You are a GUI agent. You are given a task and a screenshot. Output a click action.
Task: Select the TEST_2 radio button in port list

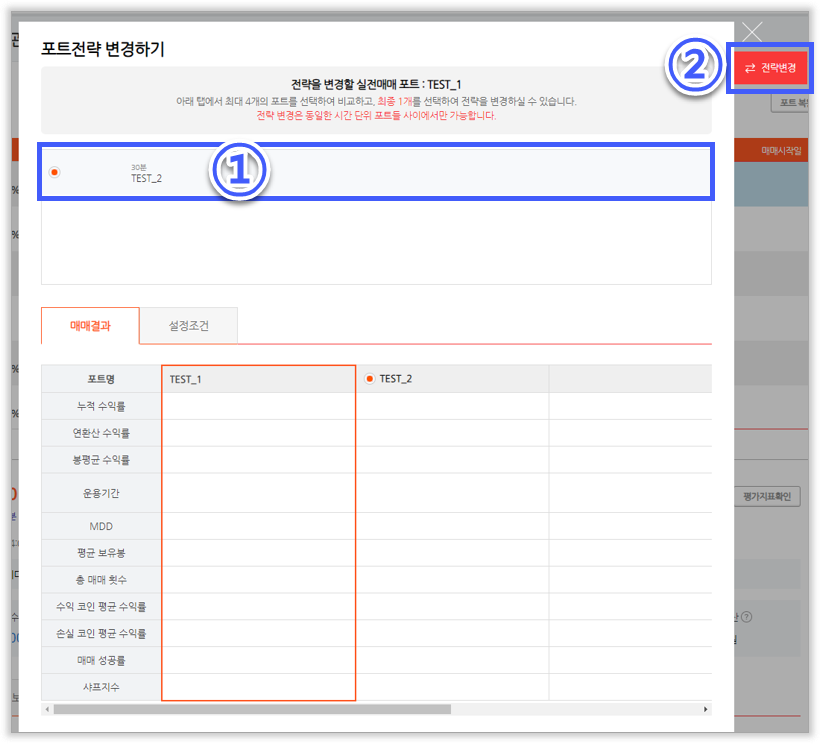click(x=54, y=172)
